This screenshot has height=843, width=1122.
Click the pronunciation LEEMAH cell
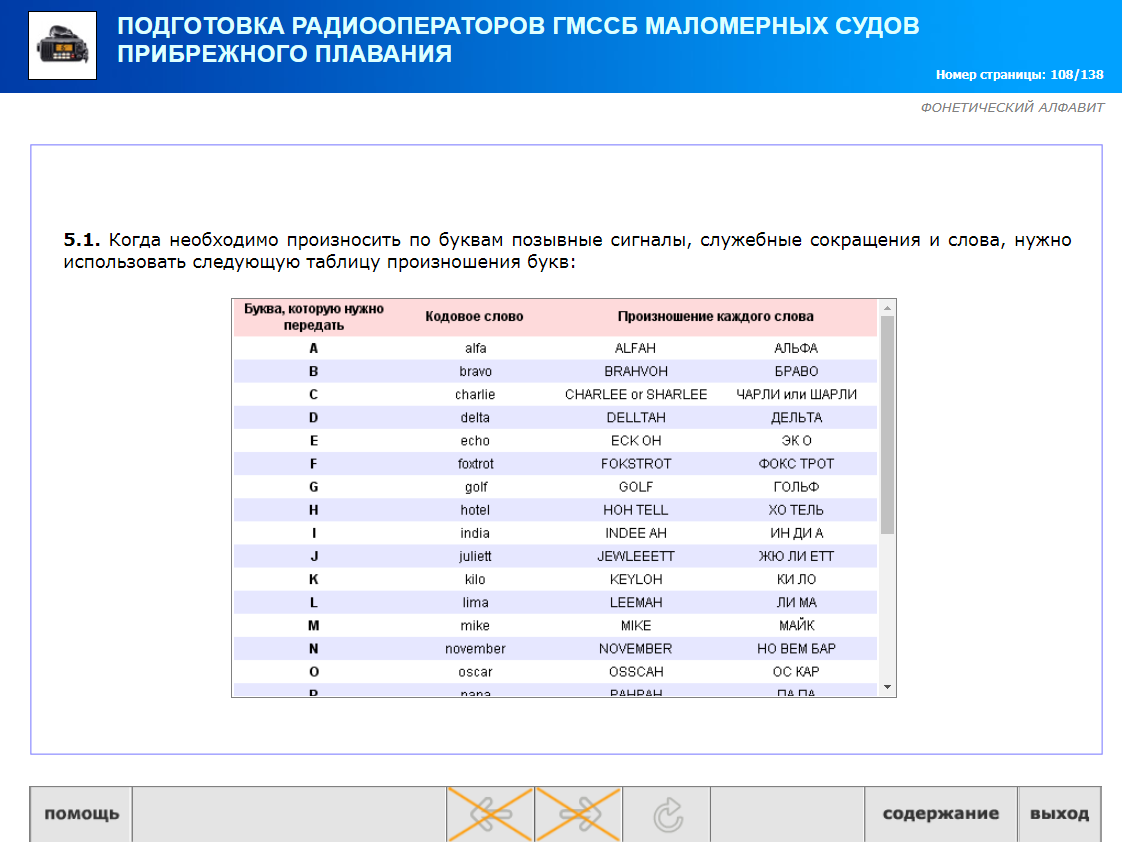pos(635,603)
